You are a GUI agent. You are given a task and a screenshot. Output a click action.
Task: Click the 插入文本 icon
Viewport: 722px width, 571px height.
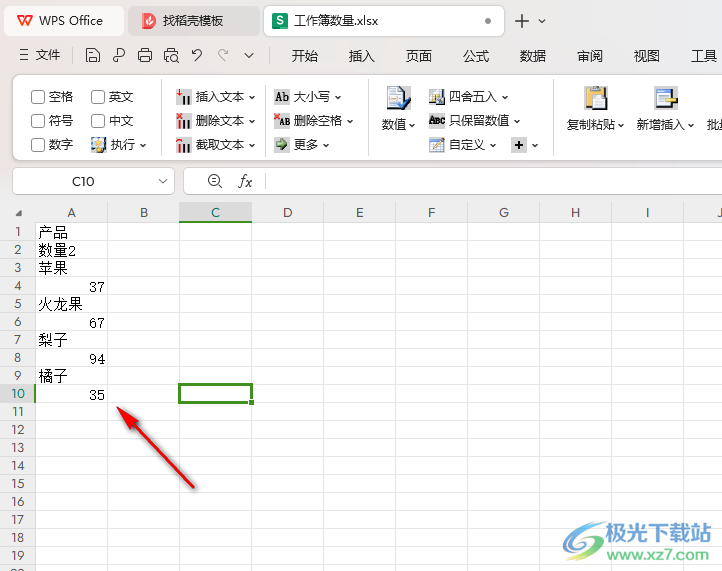pyautogui.click(x=183, y=97)
